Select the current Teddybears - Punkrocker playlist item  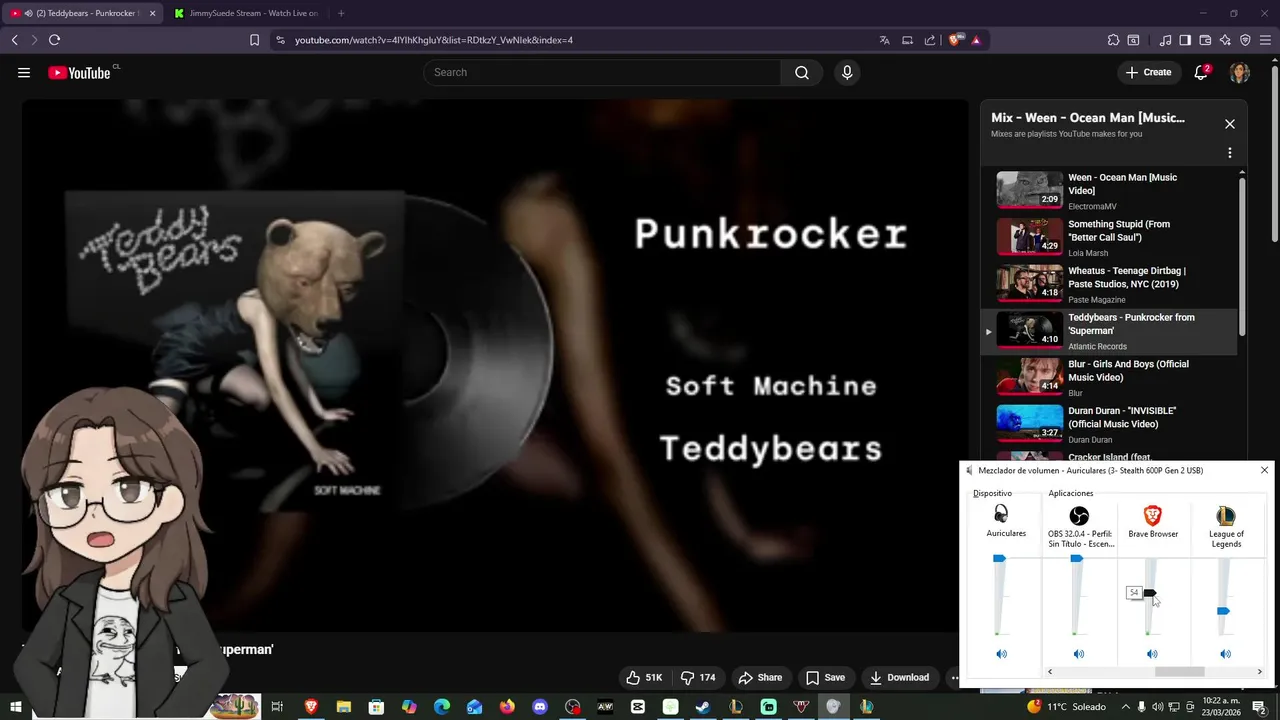(1109, 331)
